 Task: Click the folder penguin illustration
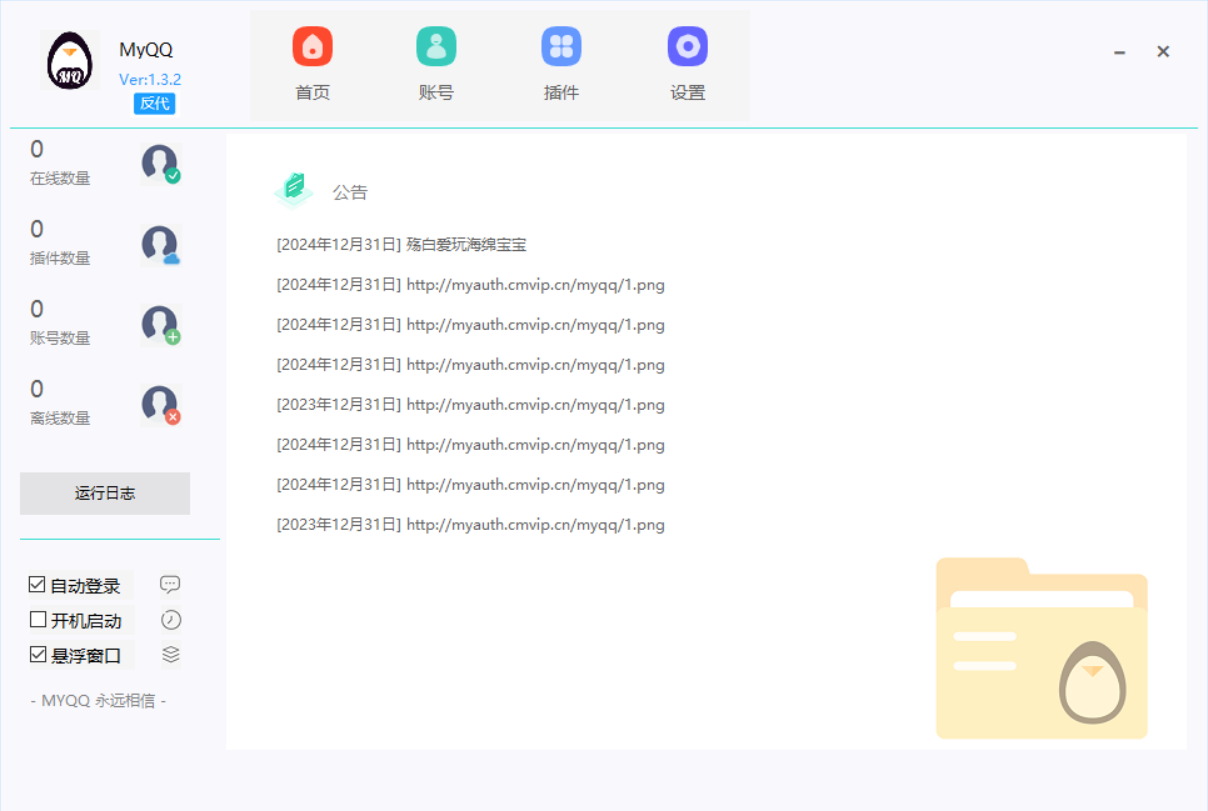pos(1041,649)
